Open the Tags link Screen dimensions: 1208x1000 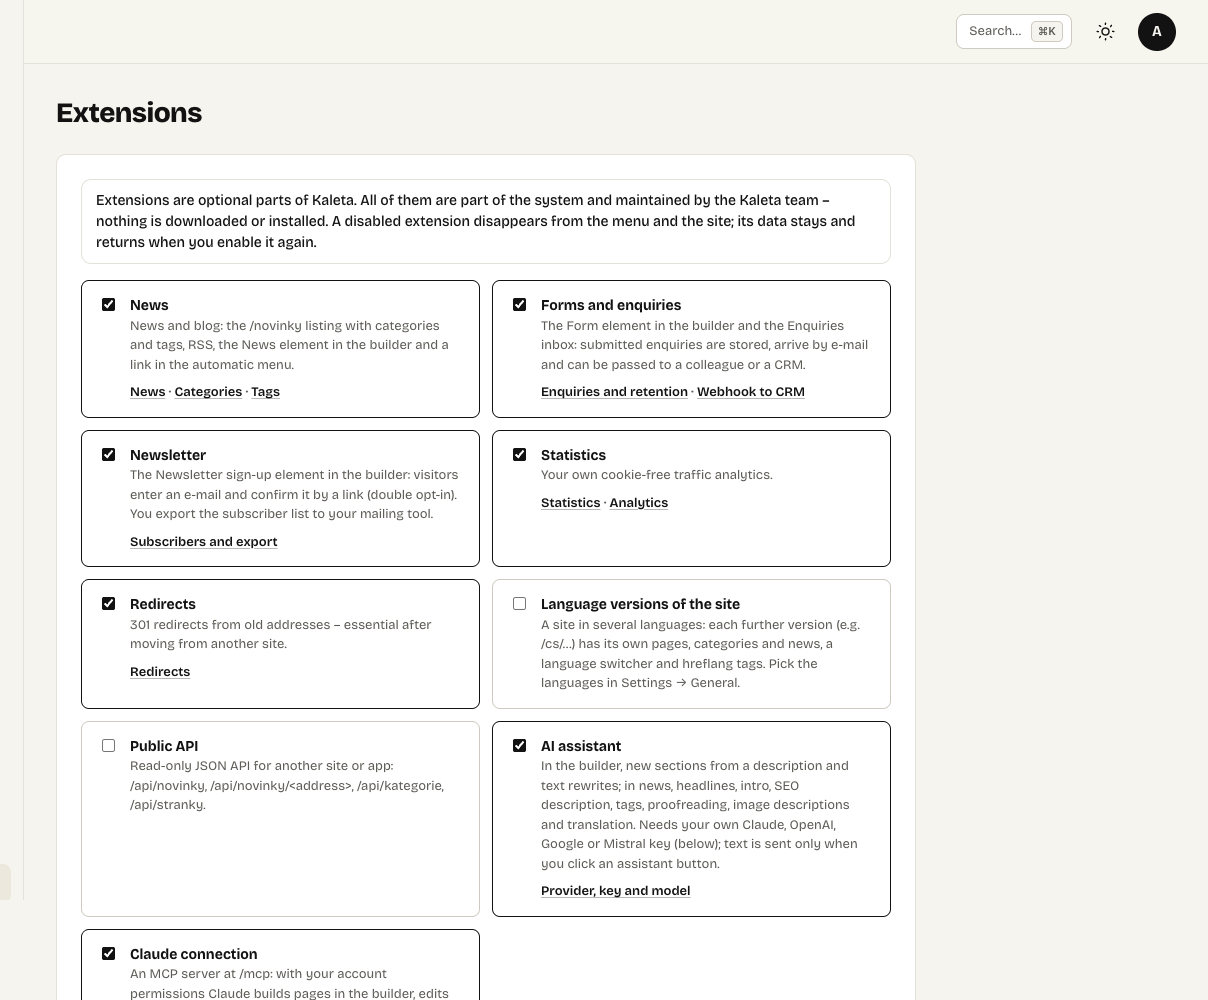(265, 392)
